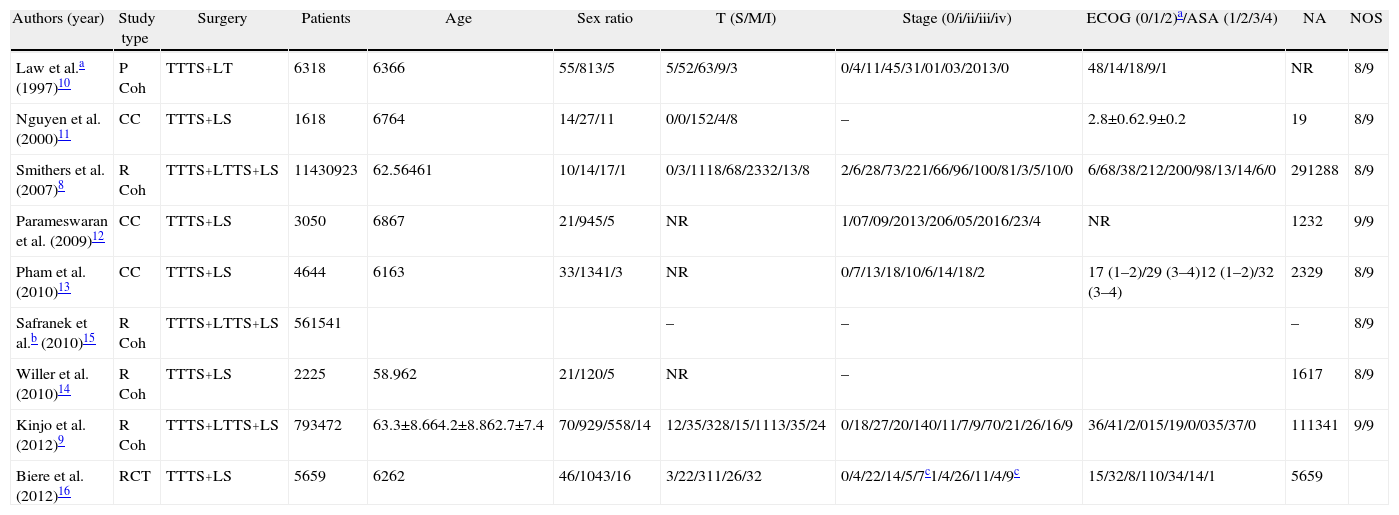Open reference 13 next to Pham et al.
The height and width of the screenshot is (515, 1399).
click(x=64, y=287)
